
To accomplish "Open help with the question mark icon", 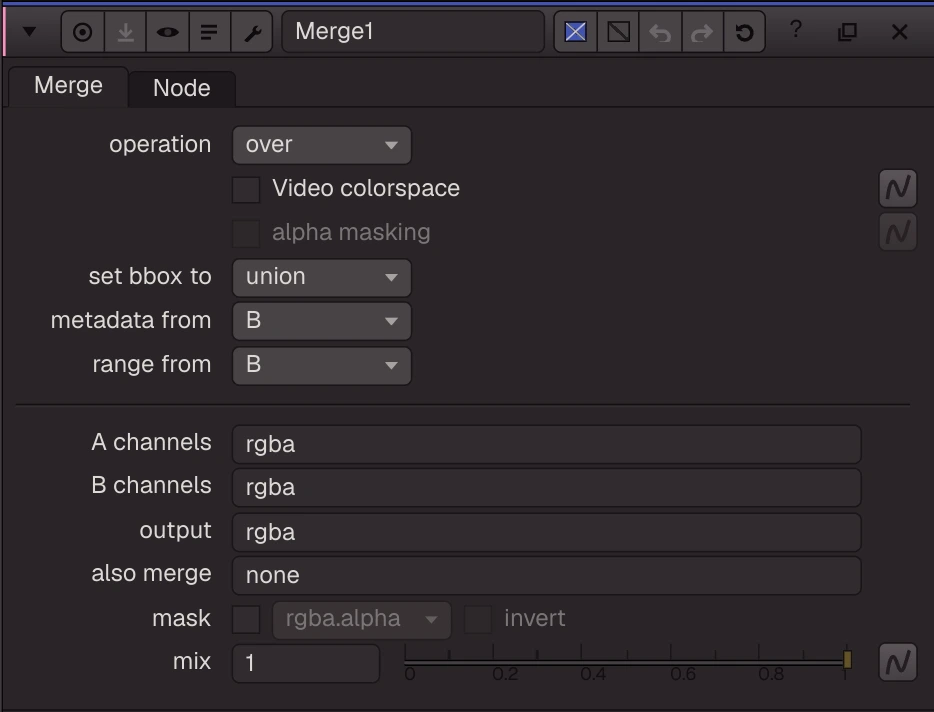I will click(x=796, y=30).
